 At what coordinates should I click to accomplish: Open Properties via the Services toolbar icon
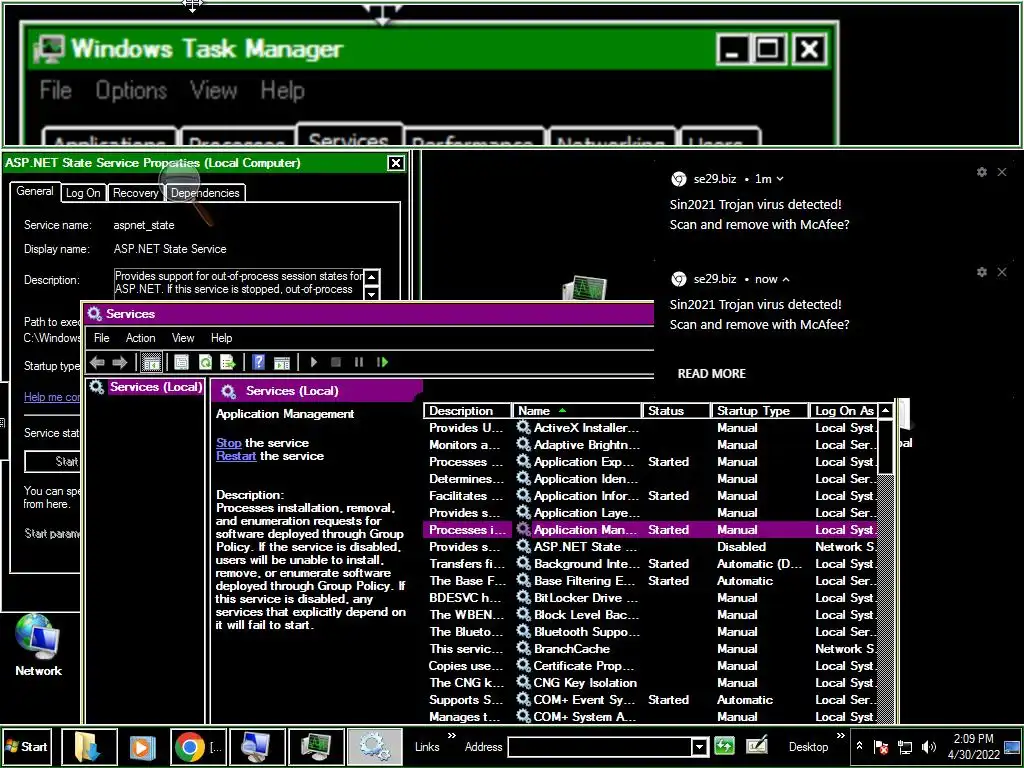point(182,362)
